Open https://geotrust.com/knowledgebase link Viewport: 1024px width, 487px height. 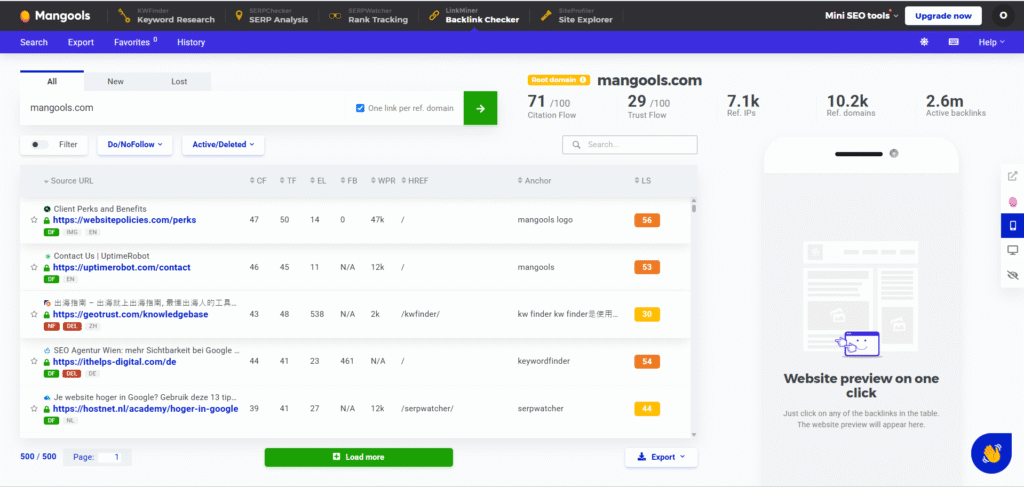131,315
